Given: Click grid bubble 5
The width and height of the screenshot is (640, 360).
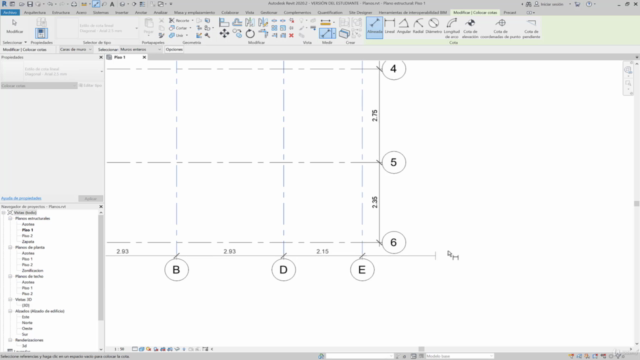Looking at the screenshot, I should point(393,162).
